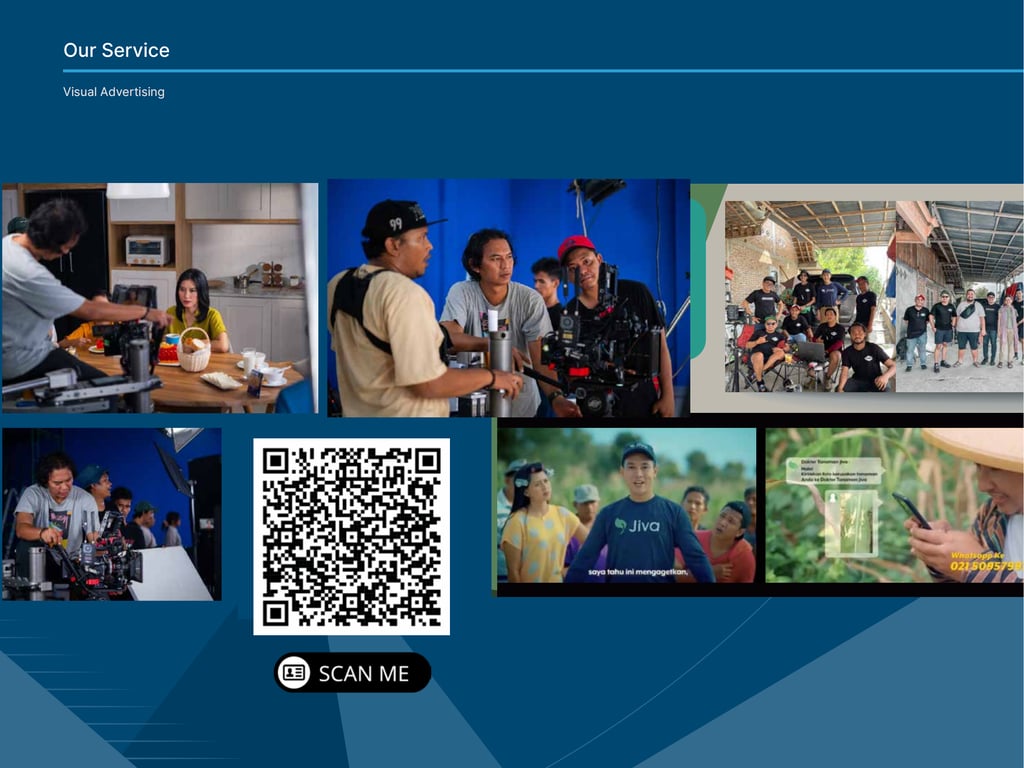
Task: Open the crew group photos collage
Action: [x=874, y=296]
